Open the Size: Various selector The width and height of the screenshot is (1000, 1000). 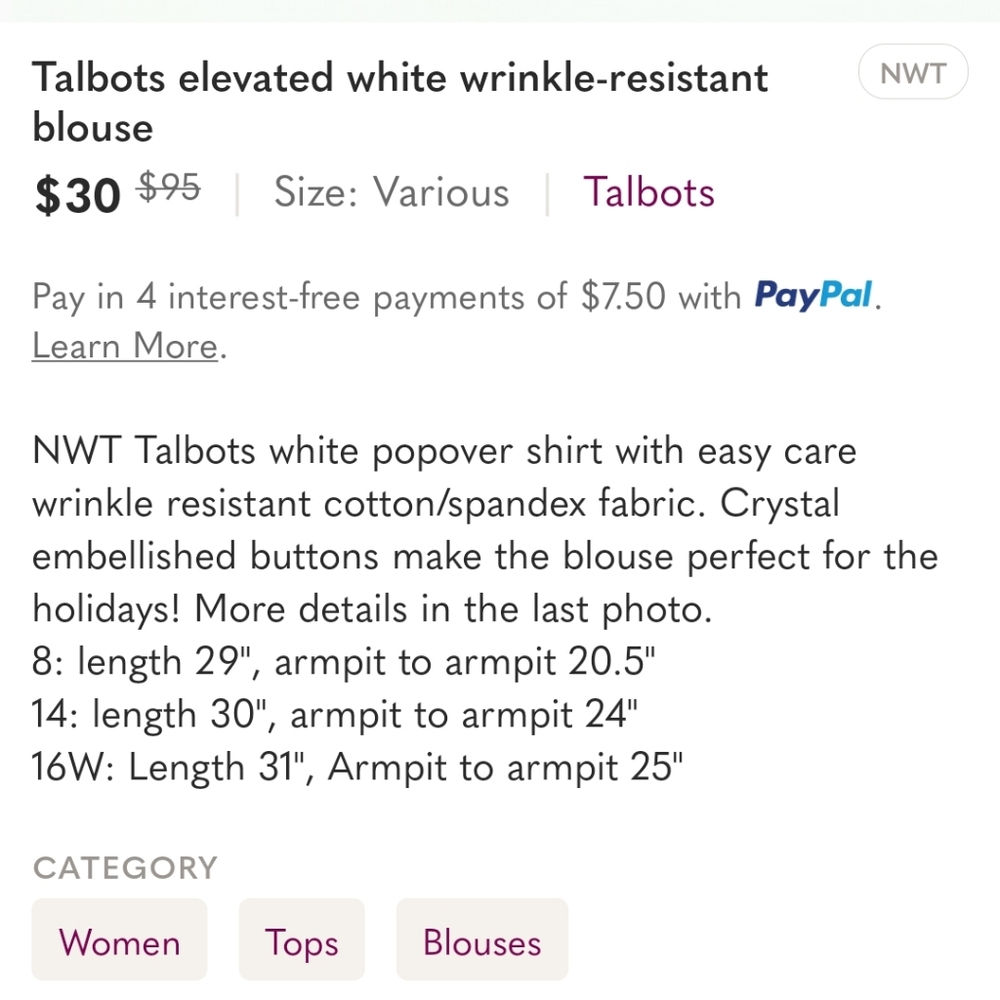pyautogui.click(x=391, y=192)
